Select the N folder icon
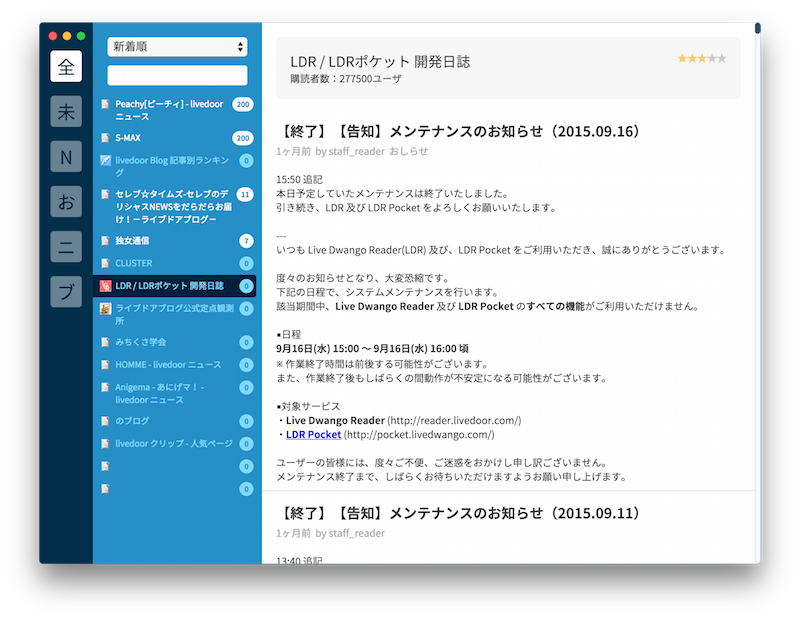This screenshot has height=620, width=800. click(66, 156)
